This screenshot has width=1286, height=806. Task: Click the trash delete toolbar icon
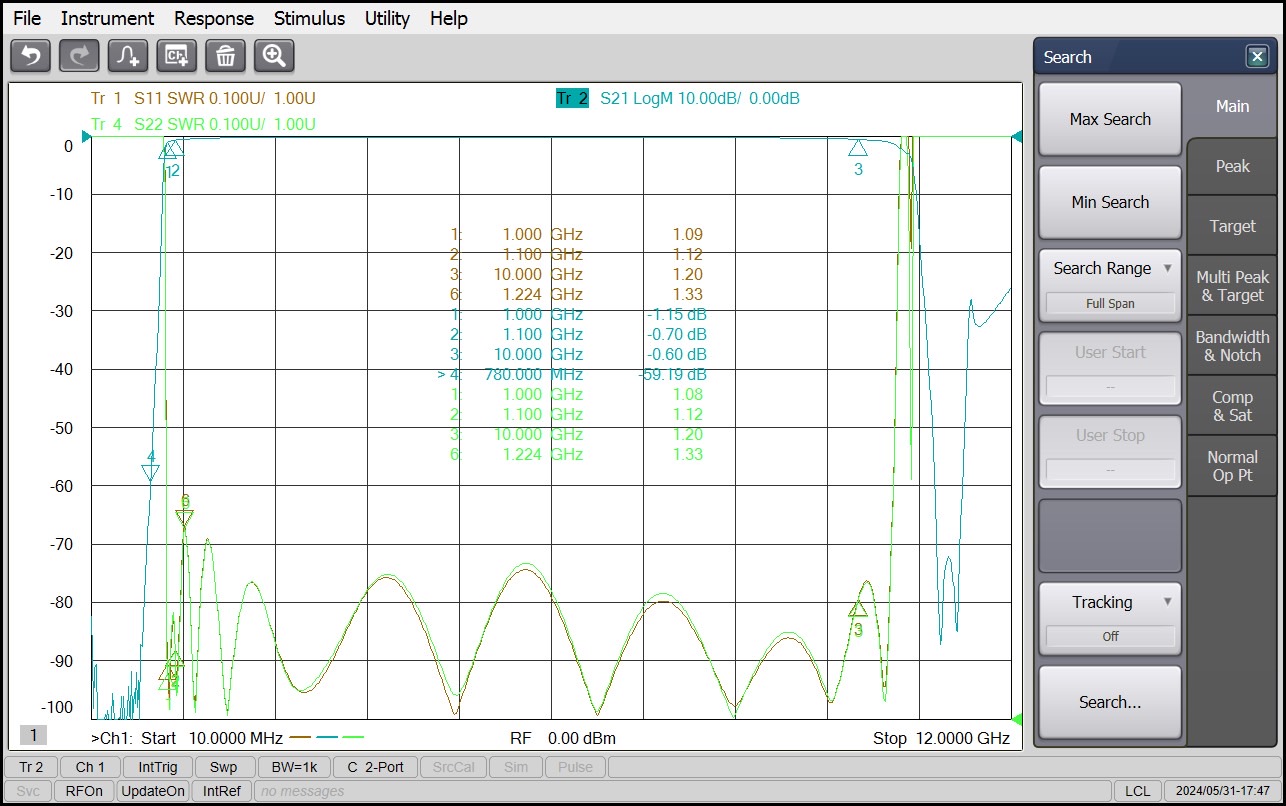click(x=226, y=57)
